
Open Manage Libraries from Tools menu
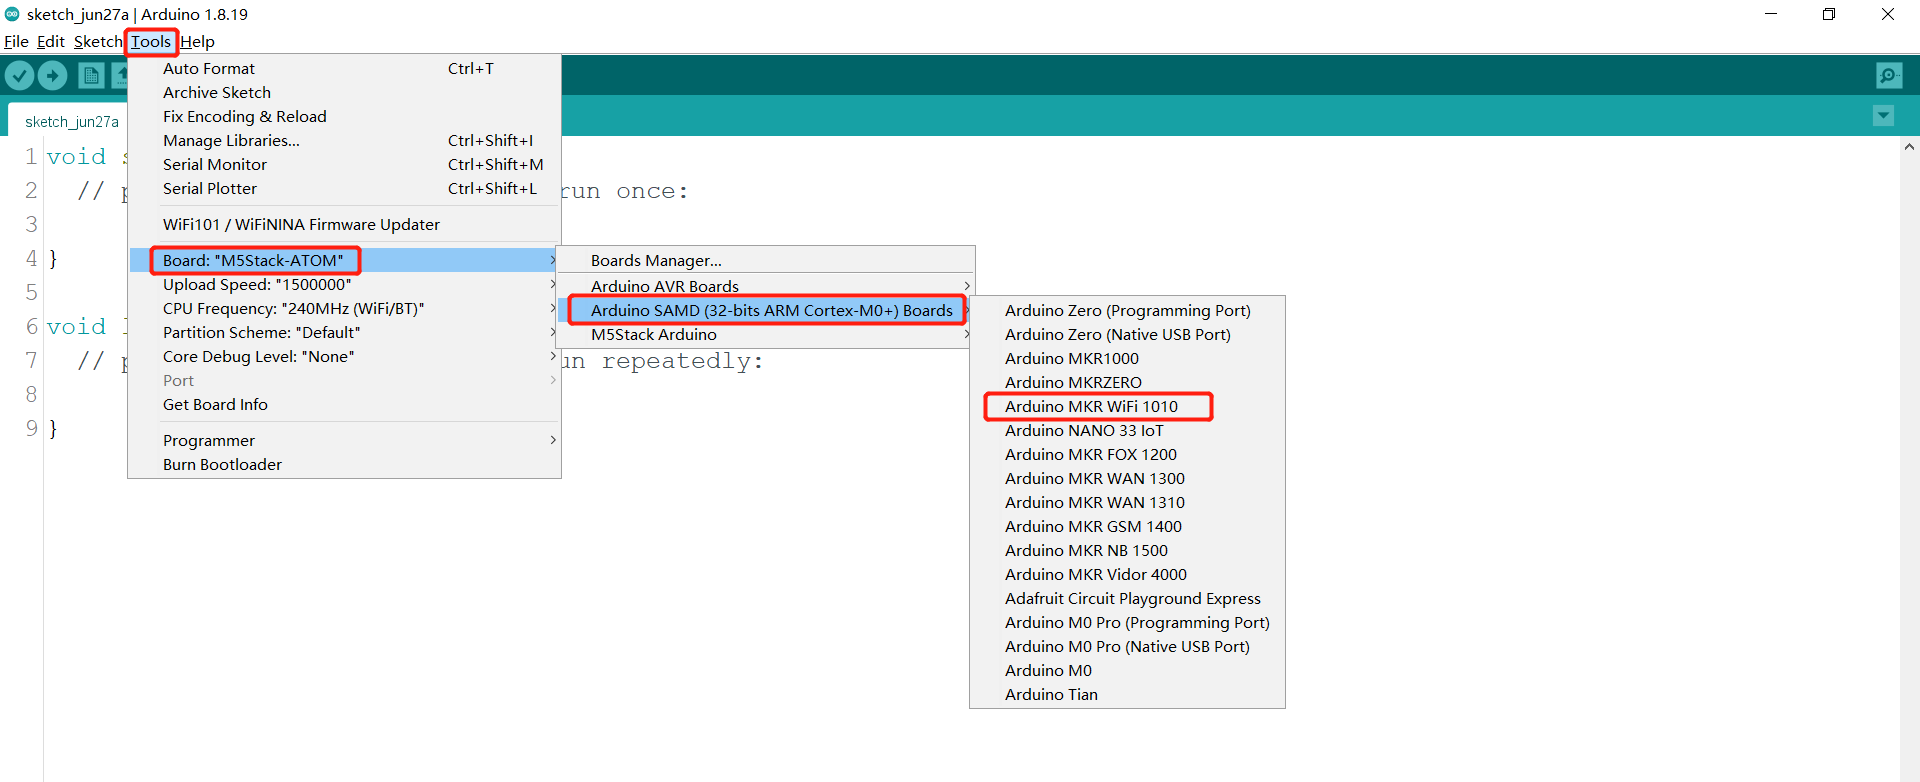231,141
